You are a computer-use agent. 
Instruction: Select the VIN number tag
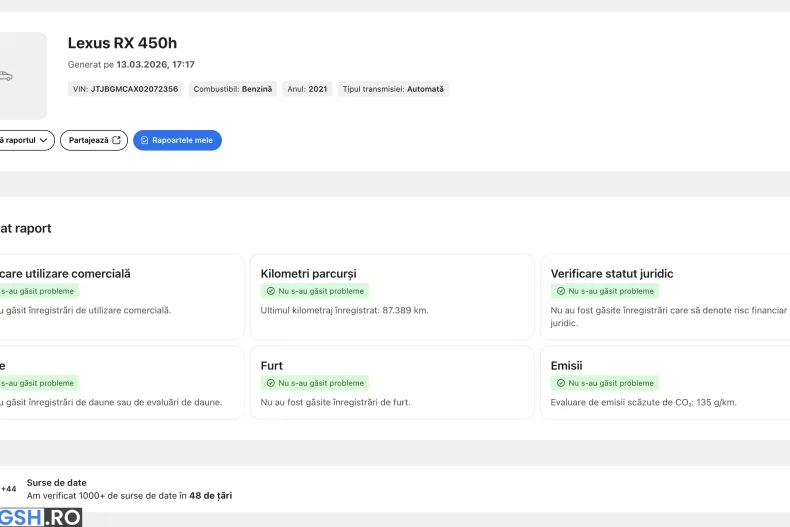point(125,89)
